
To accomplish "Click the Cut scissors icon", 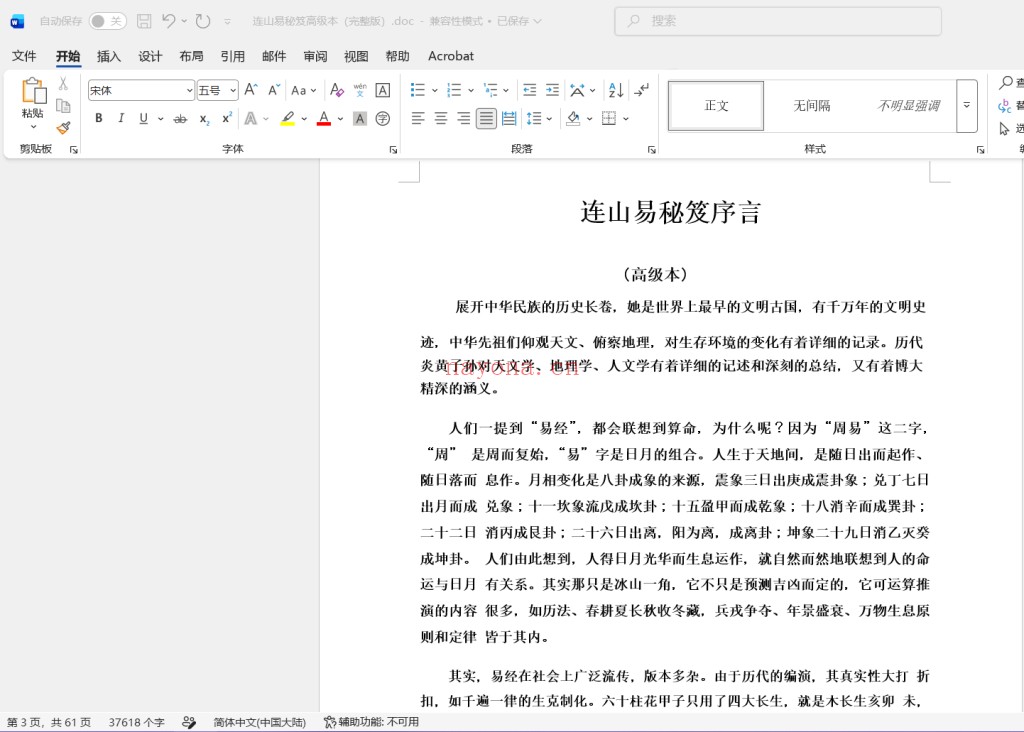I will tap(63, 84).
